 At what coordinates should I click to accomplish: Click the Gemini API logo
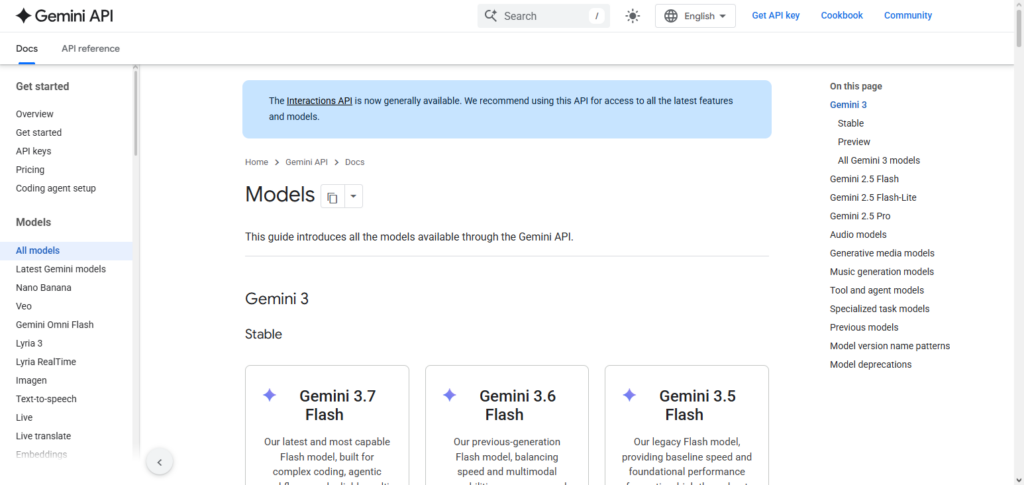point(63,16)
